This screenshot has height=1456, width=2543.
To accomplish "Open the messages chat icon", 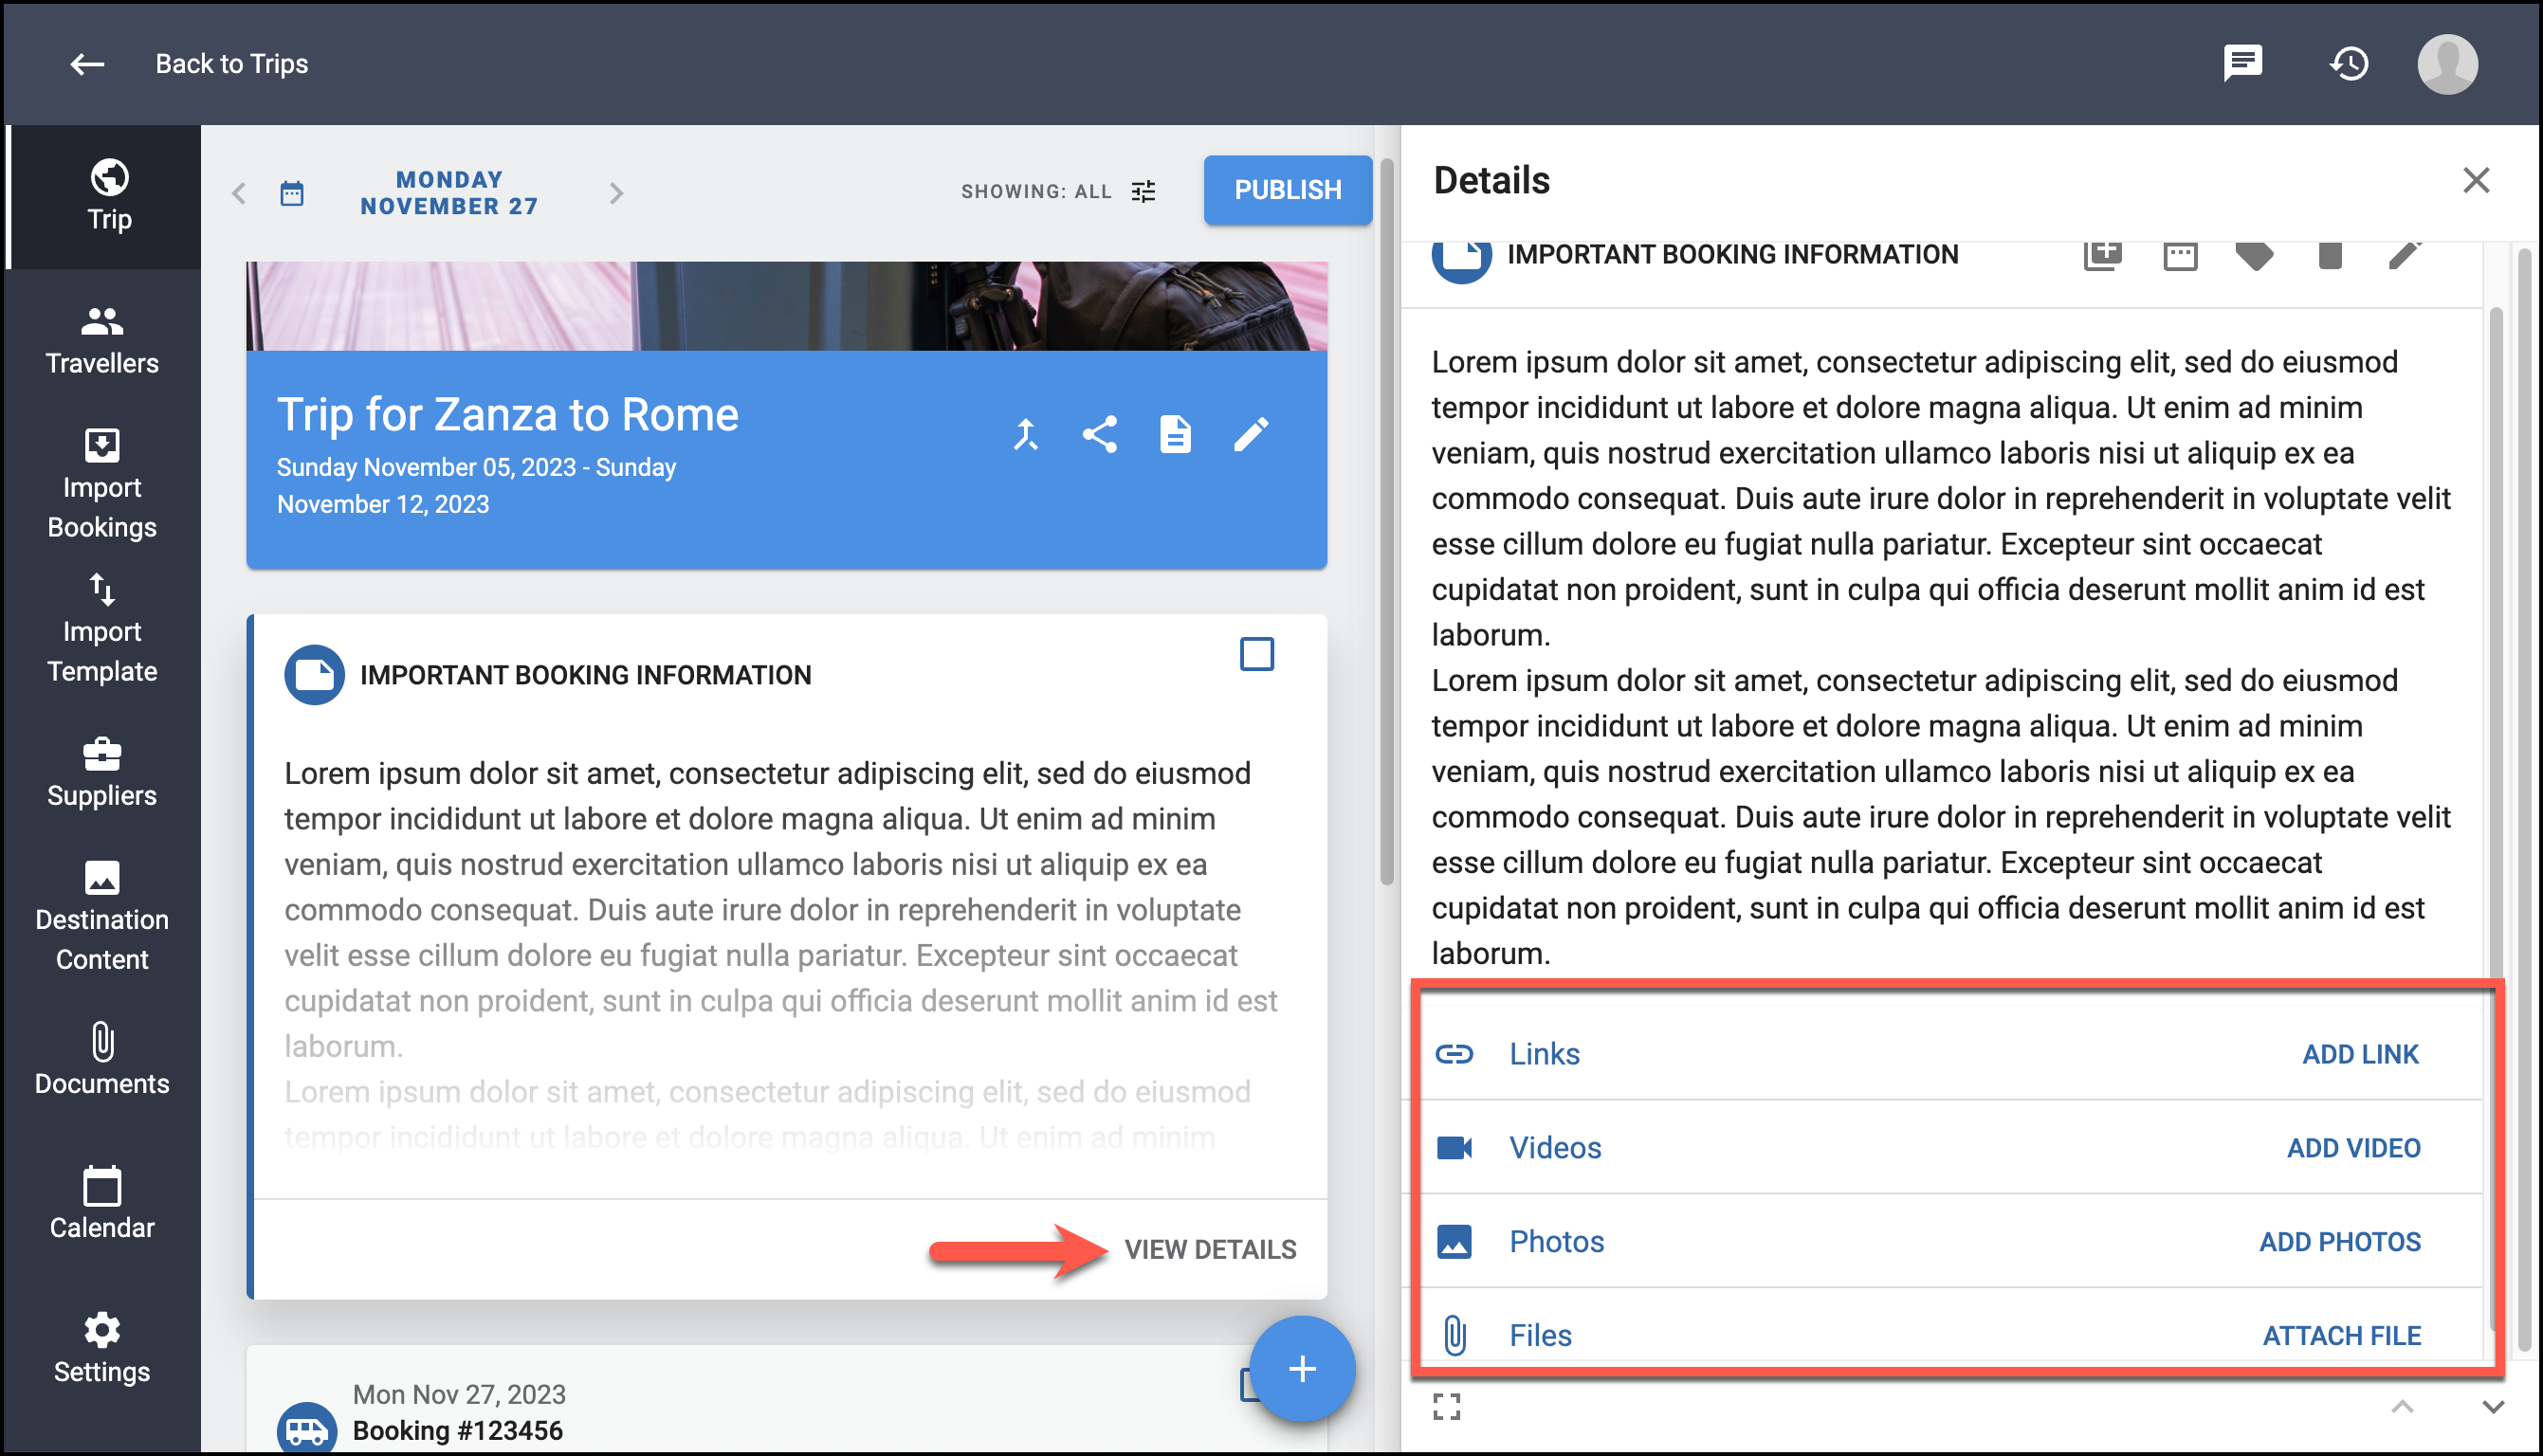I will coord(2242,63).
